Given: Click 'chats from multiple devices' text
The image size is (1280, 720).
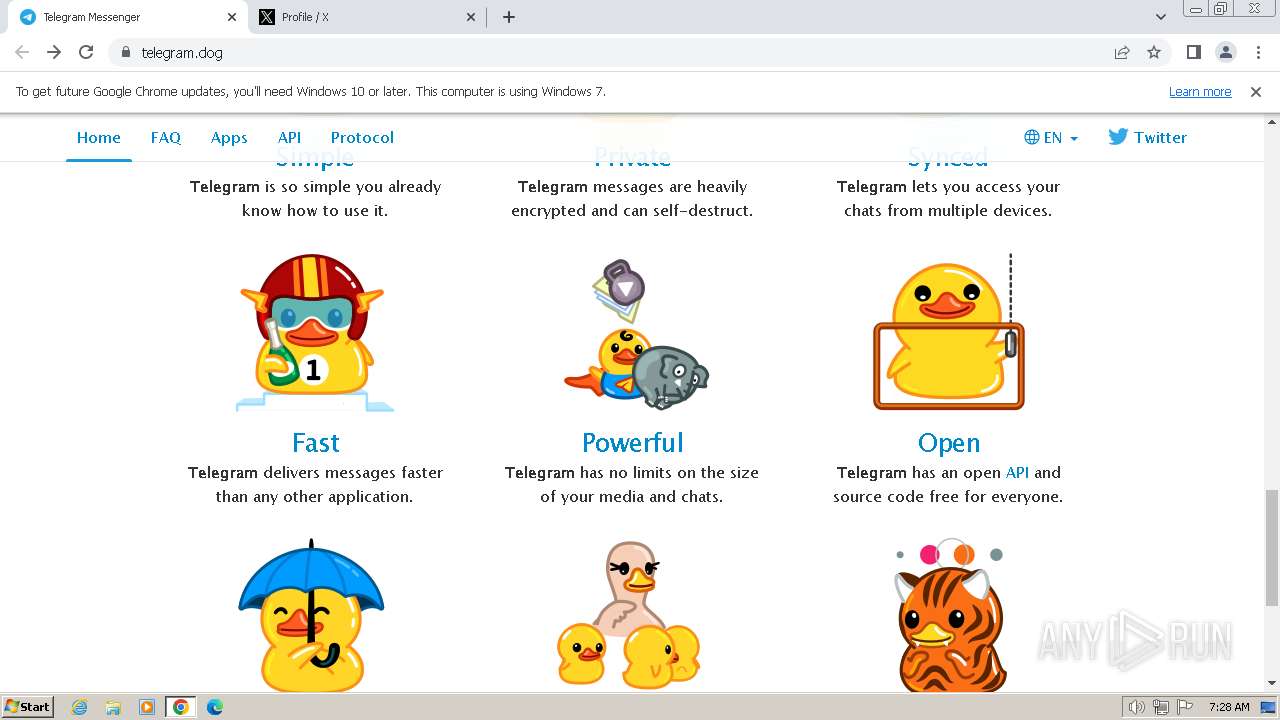Looking at the screenshot, I should pyautogui.click(x=948, y=210).
